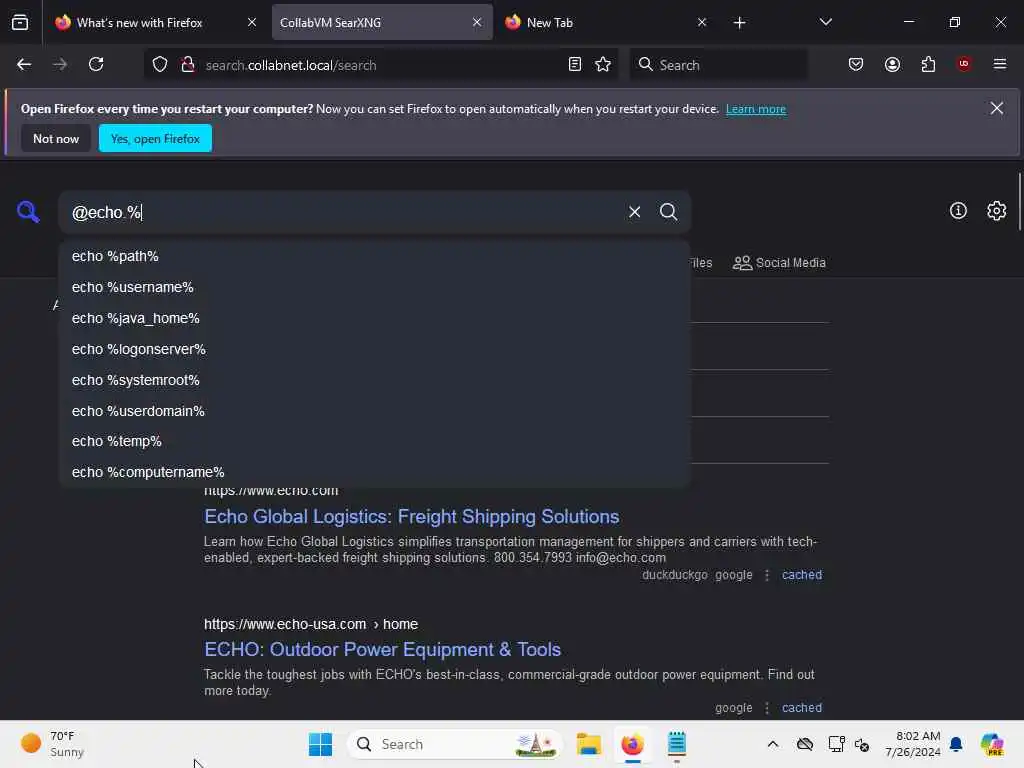Close the What's new with Firefox tab
1024x768 pixels.
point(251,22)
